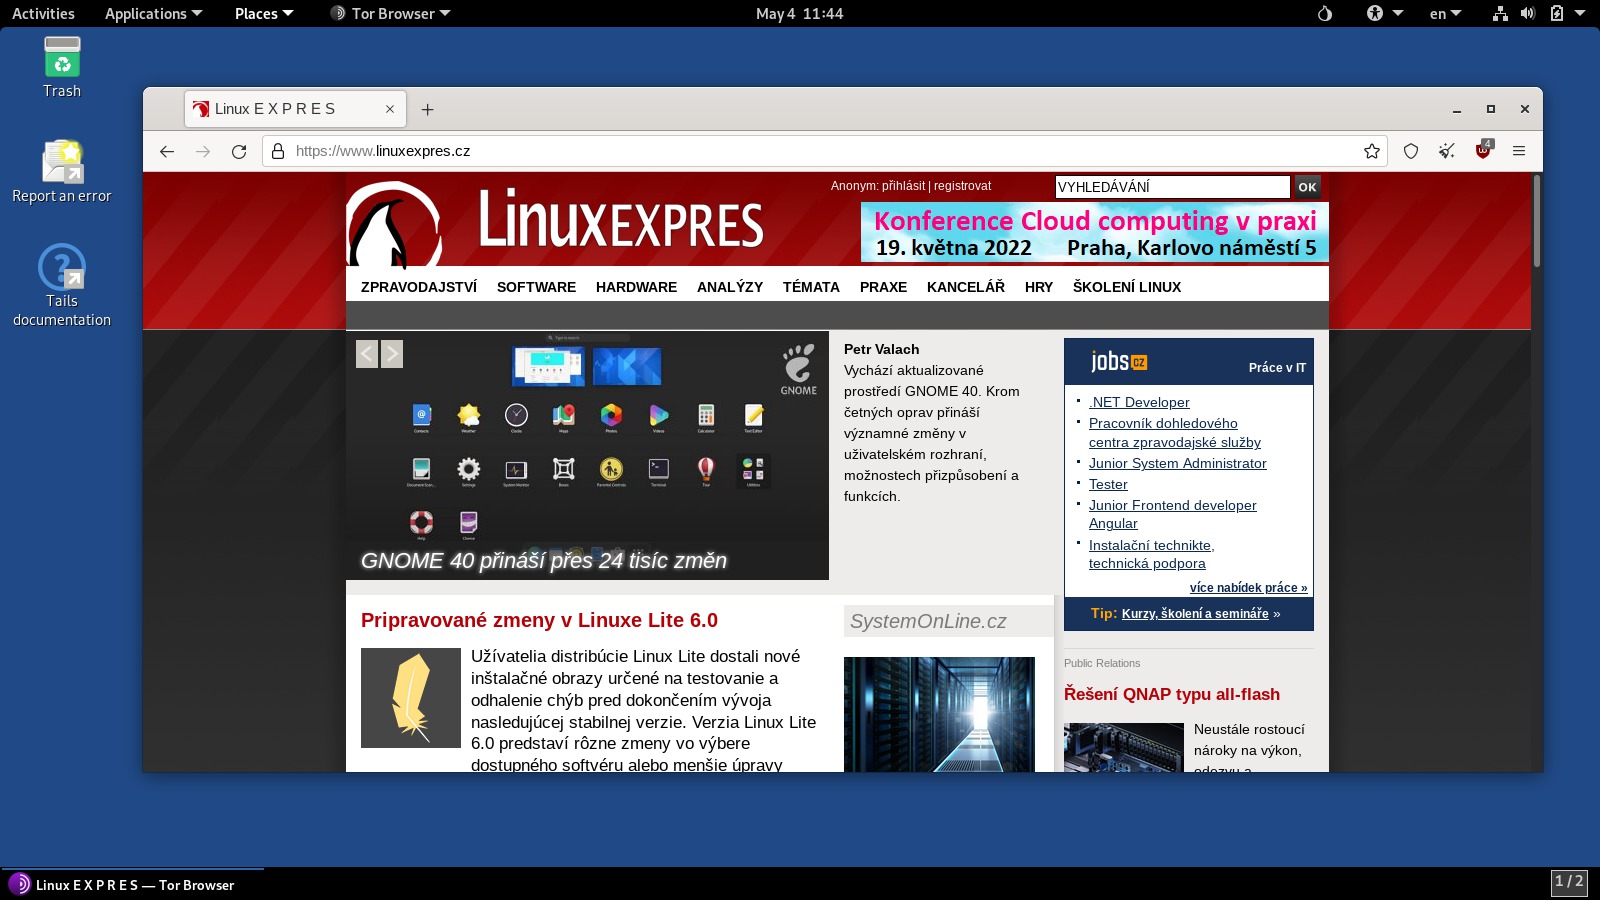Viewport: 1600px width, 900px height.
Task: Open the Řešení QNAP typu all-flash article
Action: coord(1172,694)
